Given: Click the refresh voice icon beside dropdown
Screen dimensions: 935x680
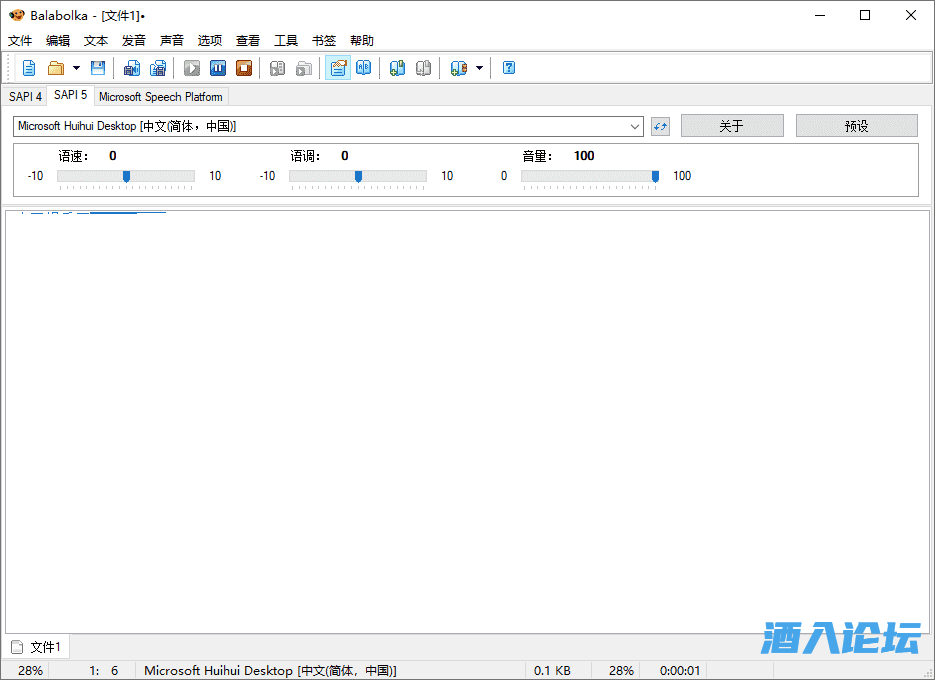Looking at the screenshot, I should 660,126.
